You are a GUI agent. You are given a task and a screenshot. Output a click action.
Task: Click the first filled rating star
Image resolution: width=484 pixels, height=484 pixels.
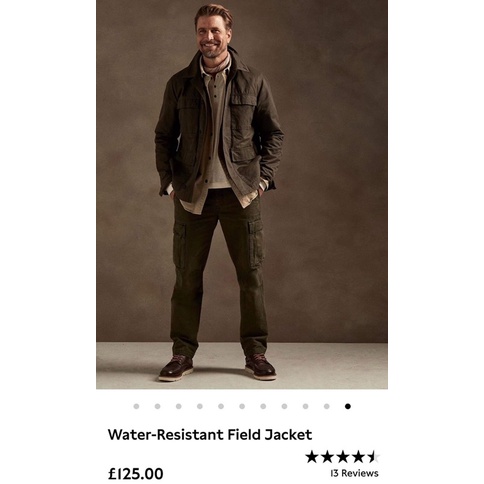click(x=312, y=457)
